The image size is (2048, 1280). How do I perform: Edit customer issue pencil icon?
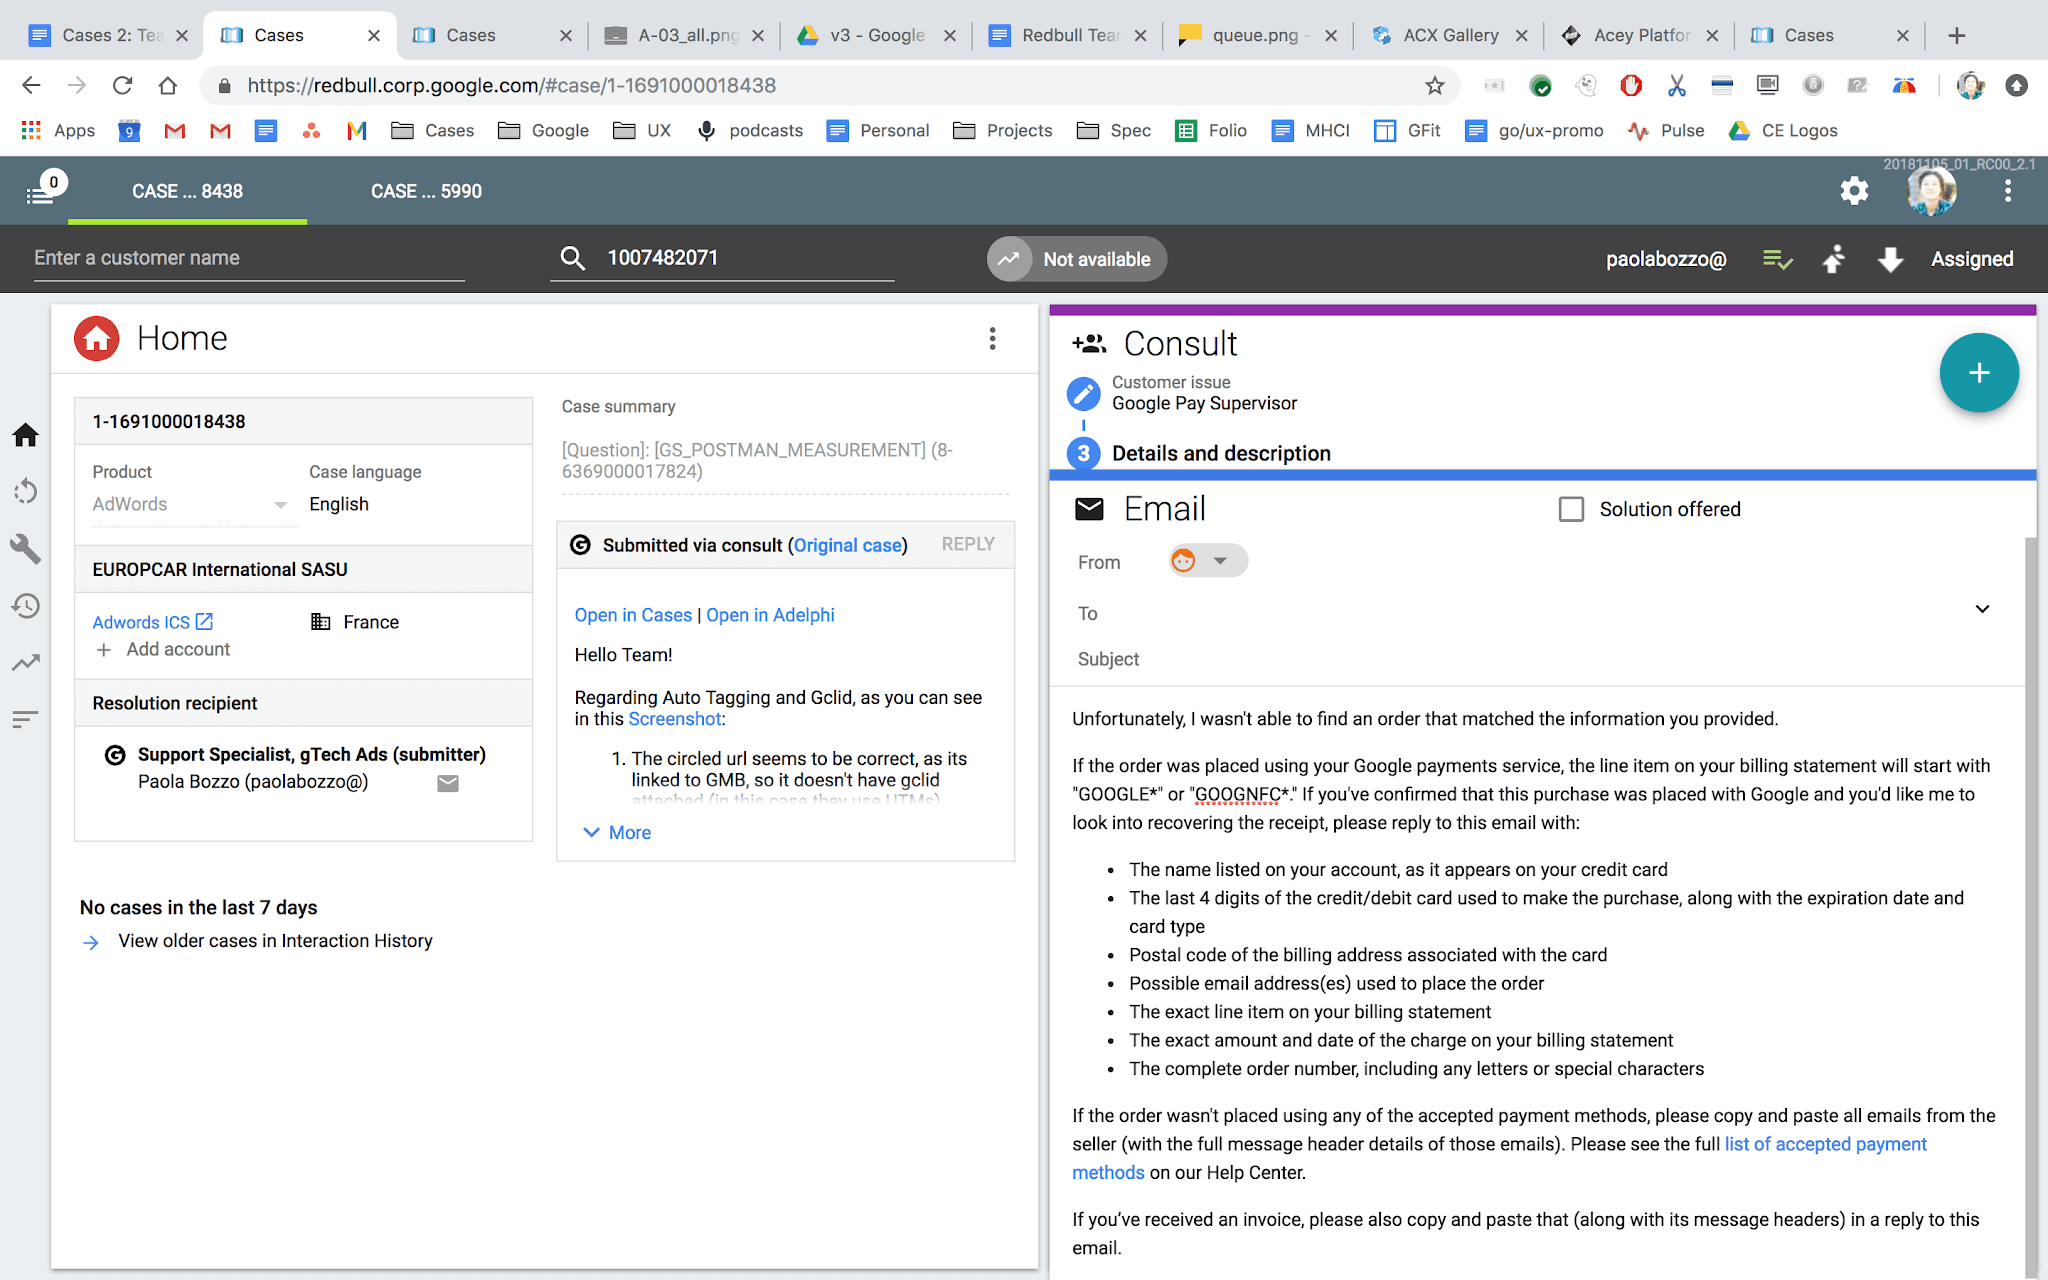click(x=1083, y=393)
